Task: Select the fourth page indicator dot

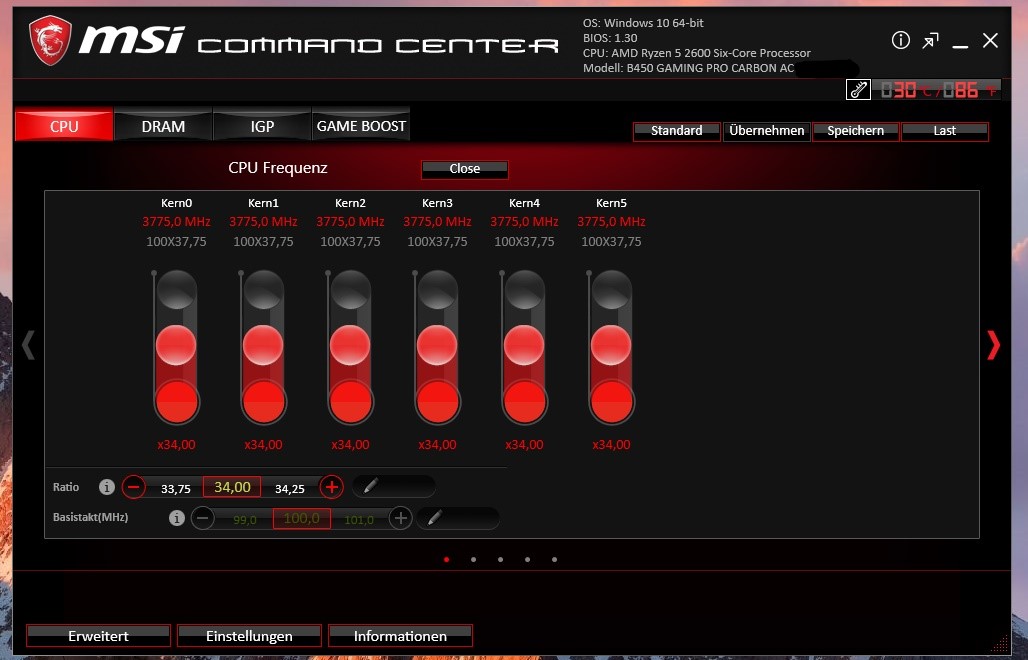Action: (527, 560)
